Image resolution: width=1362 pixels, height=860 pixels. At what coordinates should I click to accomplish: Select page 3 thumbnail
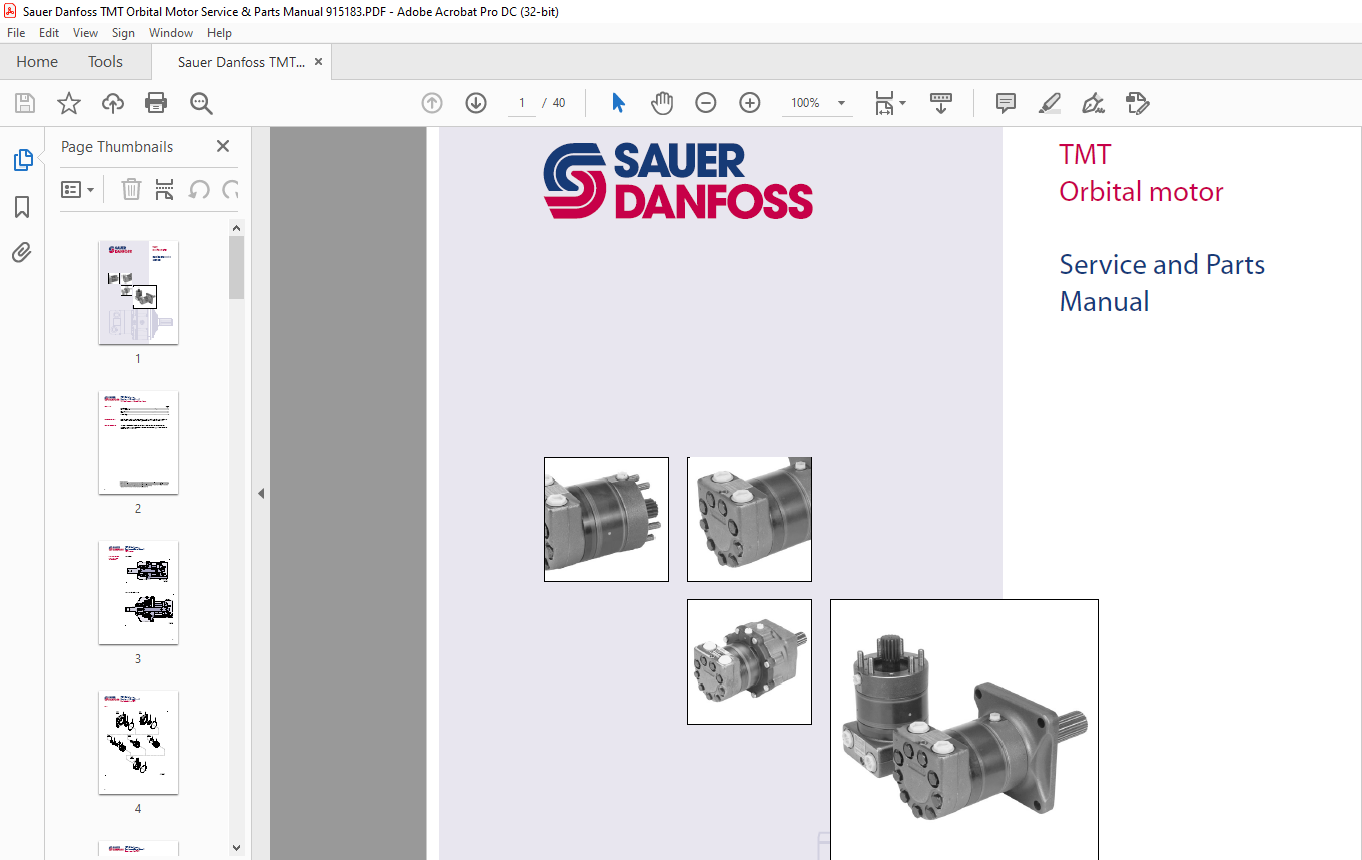[138, 592]
